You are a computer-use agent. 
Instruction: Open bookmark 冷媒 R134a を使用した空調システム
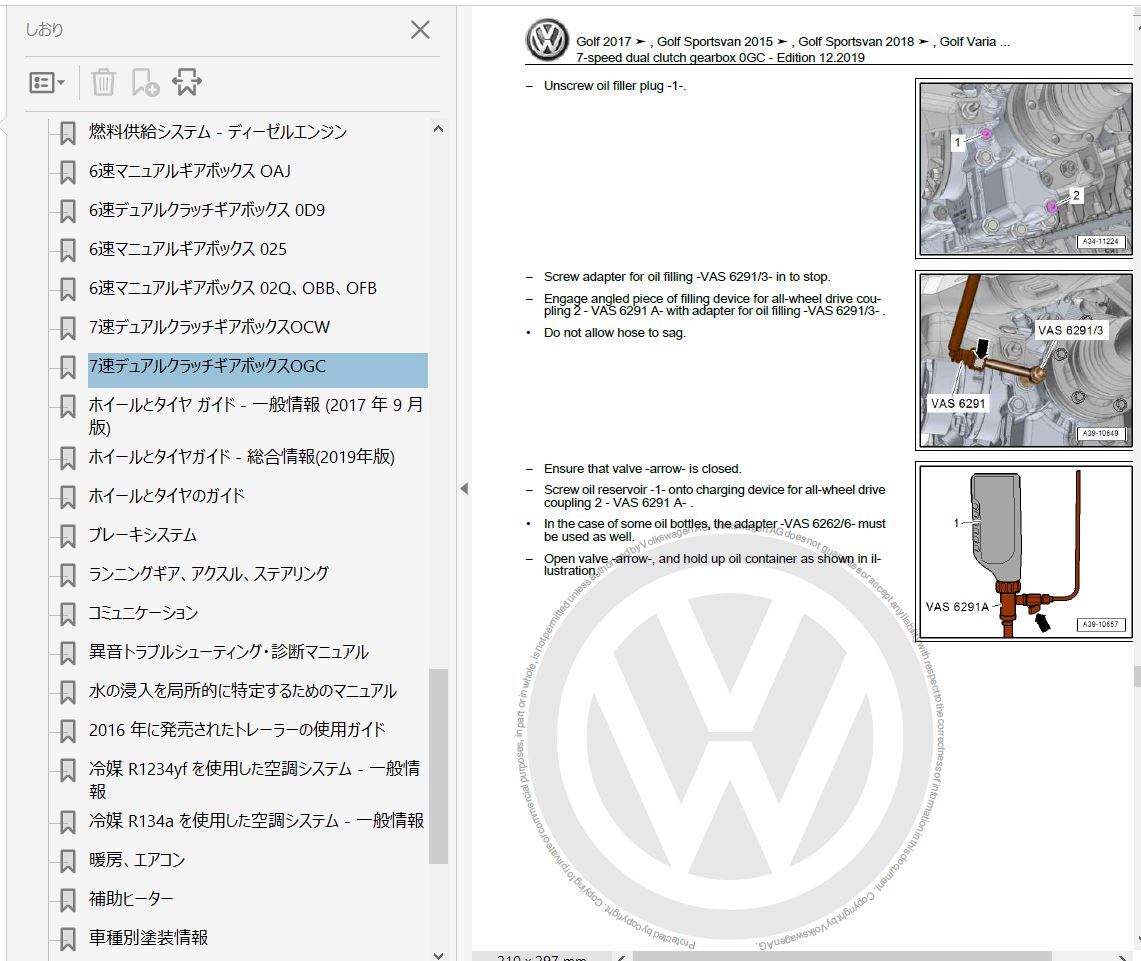tap(256, 821)
